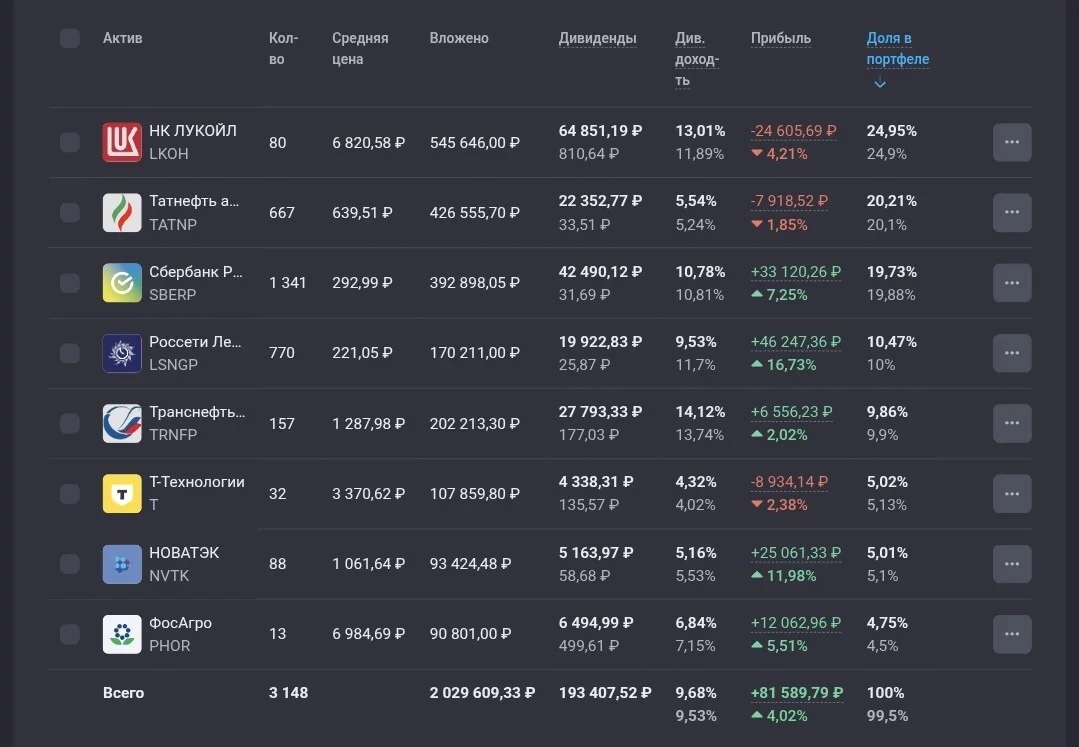Viewport: 1079px width, 747px height.
Task: Click the ФосАгро portfolio share 4,75%
Action: coord(887,623)
